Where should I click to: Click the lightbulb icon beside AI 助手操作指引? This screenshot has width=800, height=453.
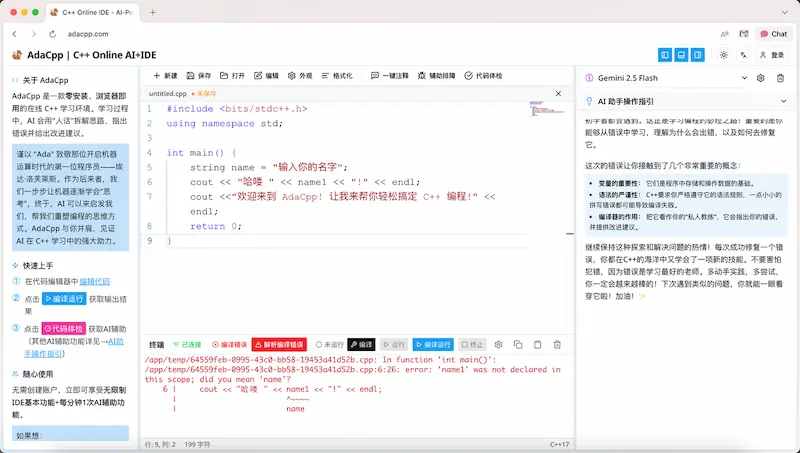tap(589, 101)
